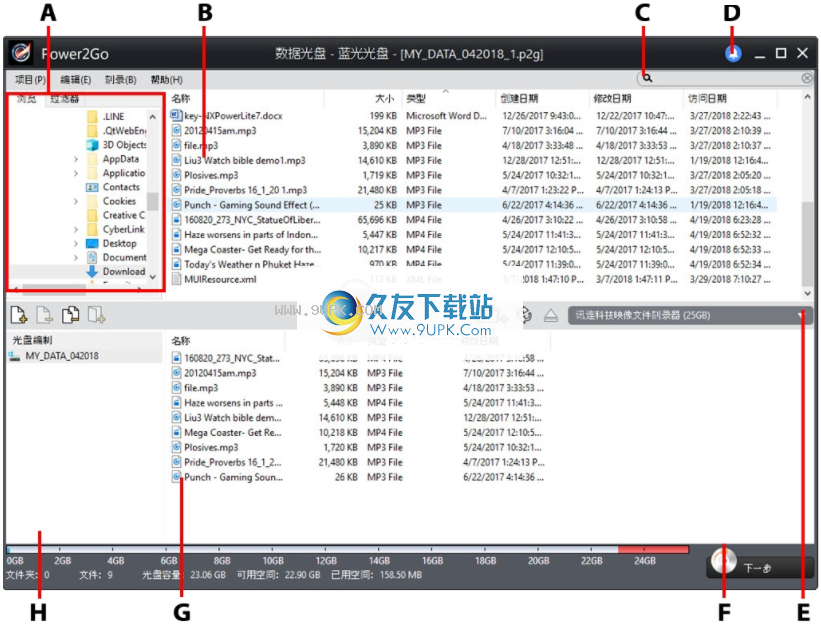Expand the Desktop folder node
The width and height of the screenshot is (821, 626).
(x=76, y=243)
